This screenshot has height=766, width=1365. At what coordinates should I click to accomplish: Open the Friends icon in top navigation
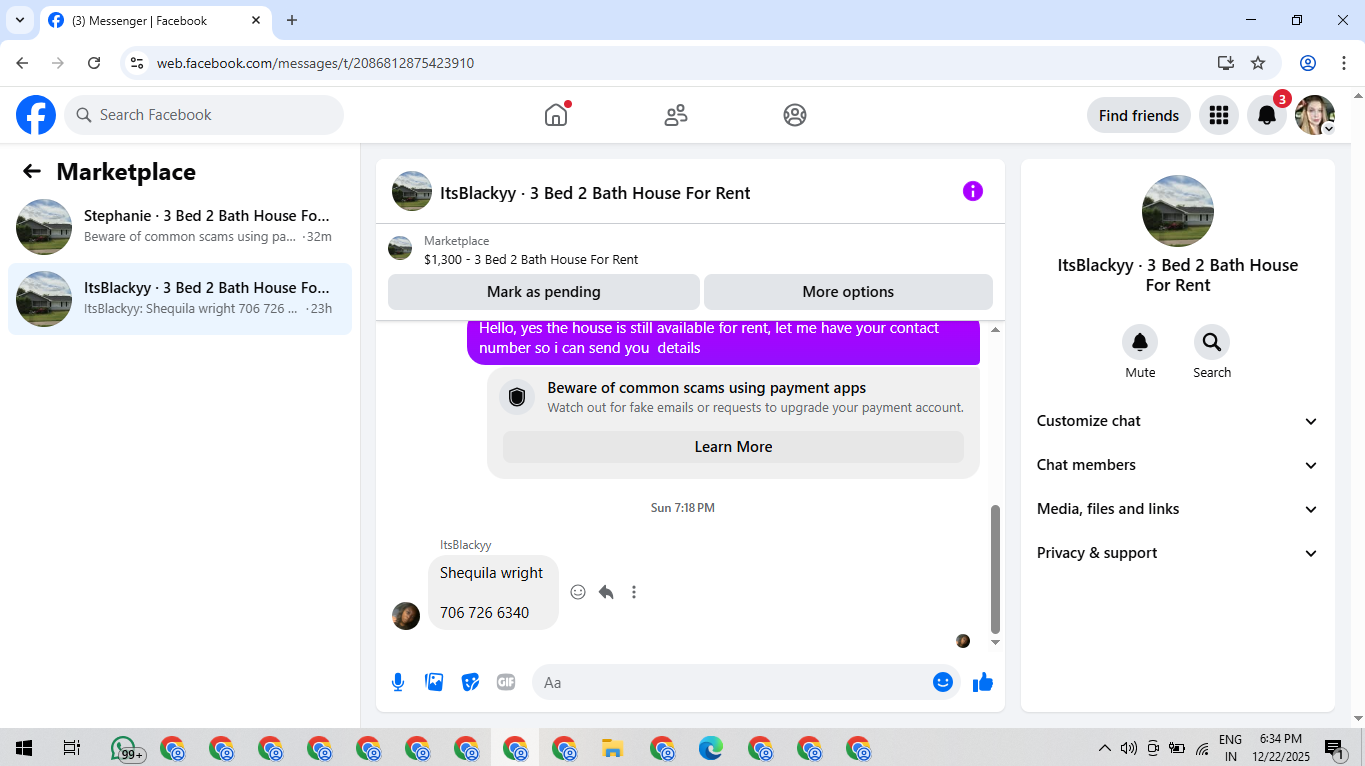676,115
